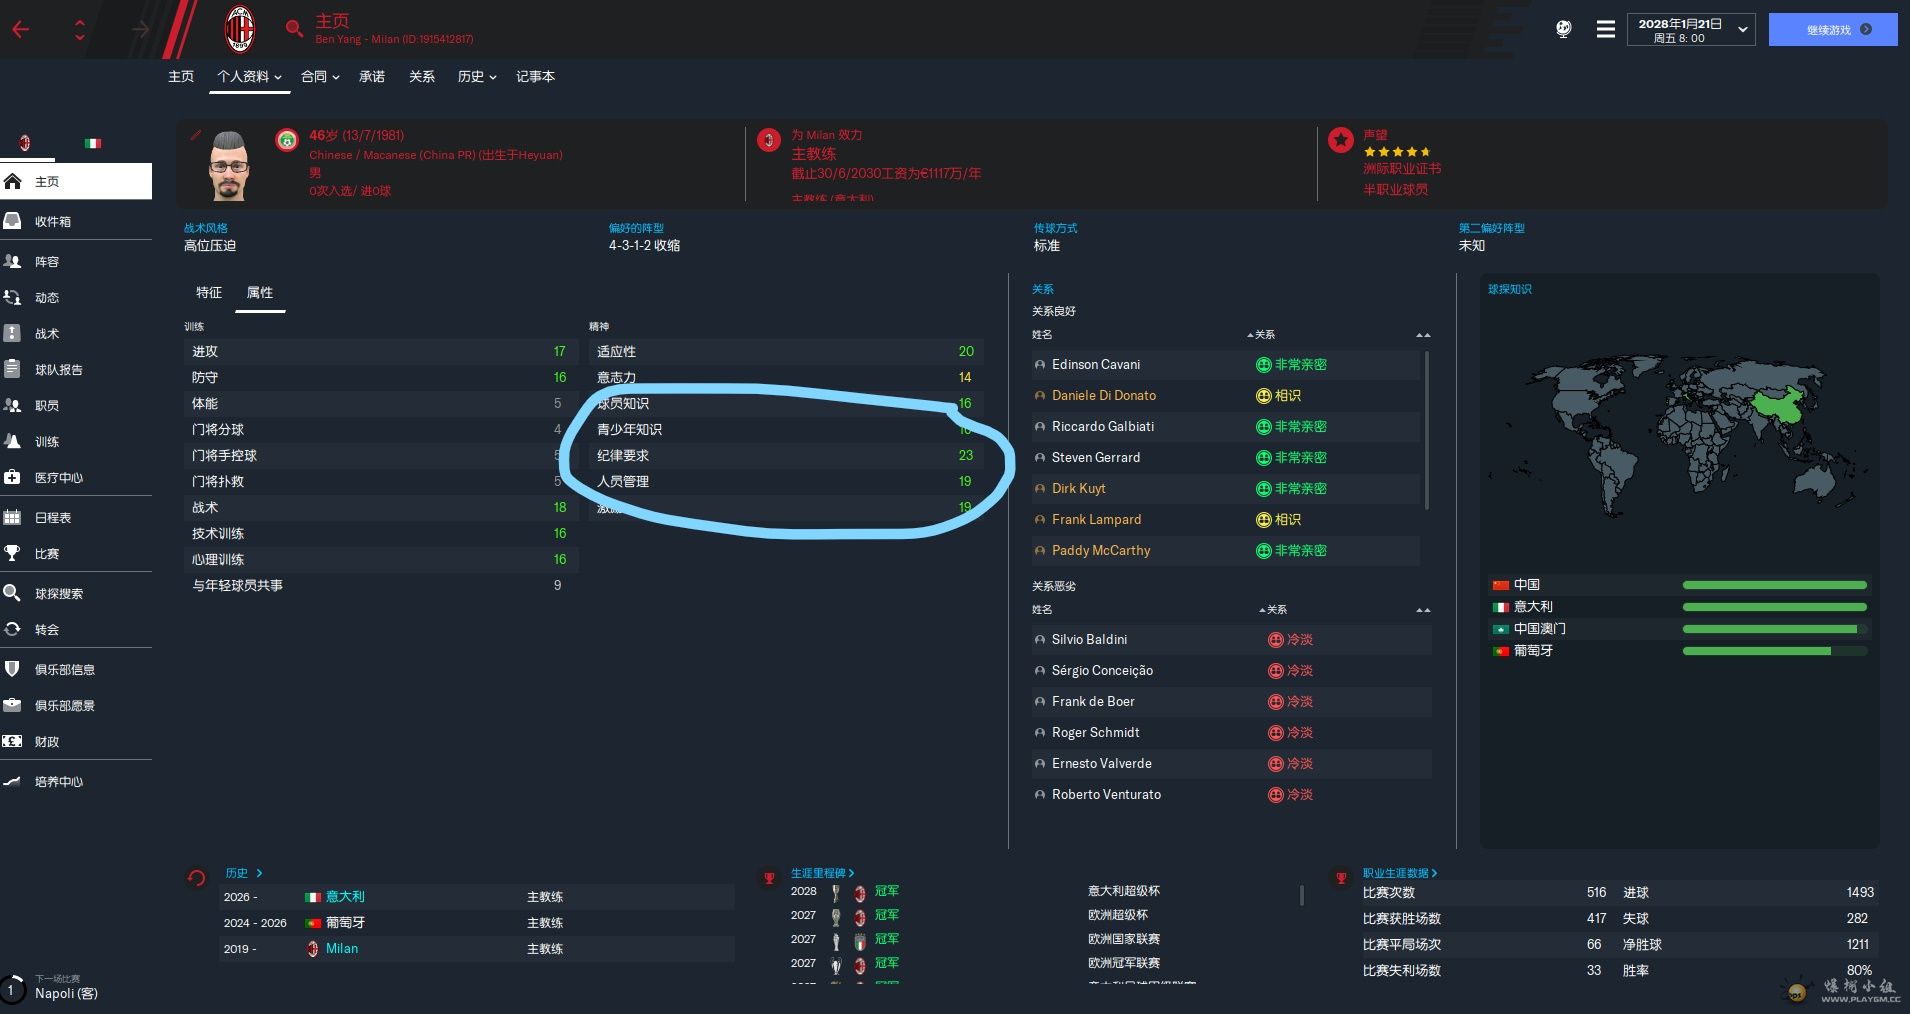
Task: Click the 适应性 attribute row valued 20
Action: tap(786, 351)
